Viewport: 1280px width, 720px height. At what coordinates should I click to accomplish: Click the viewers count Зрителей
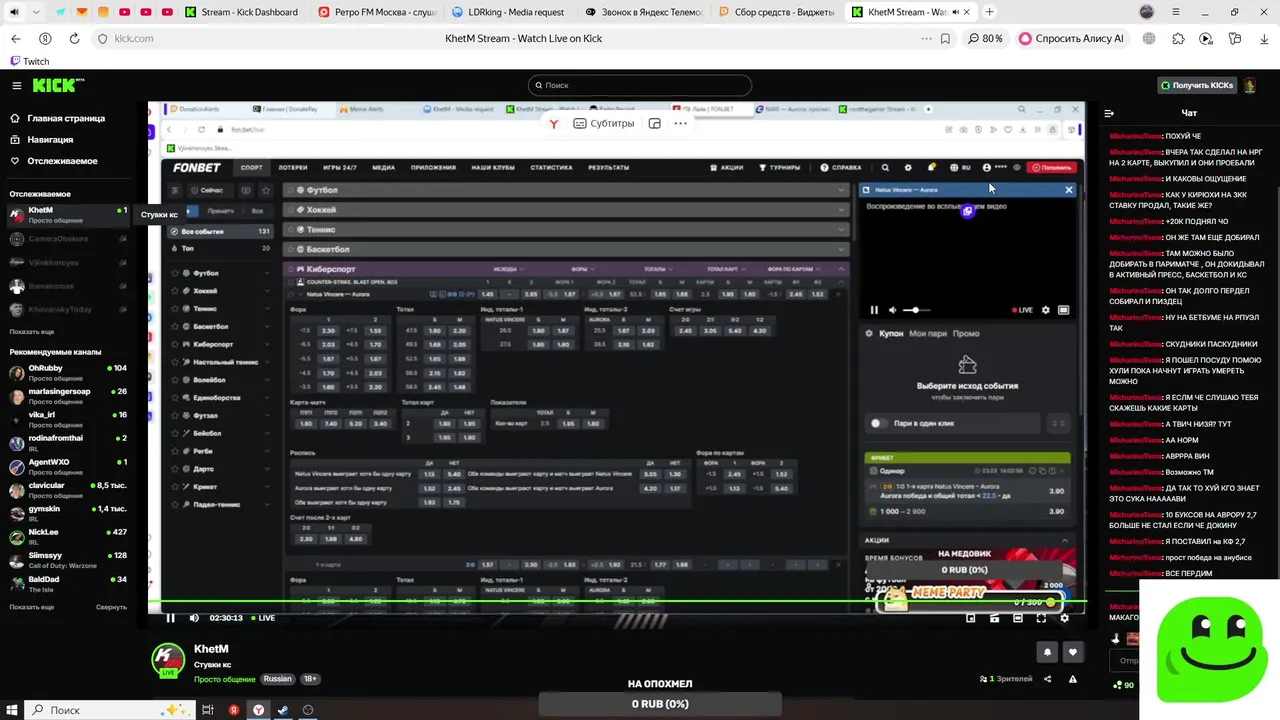(1006, 679)
